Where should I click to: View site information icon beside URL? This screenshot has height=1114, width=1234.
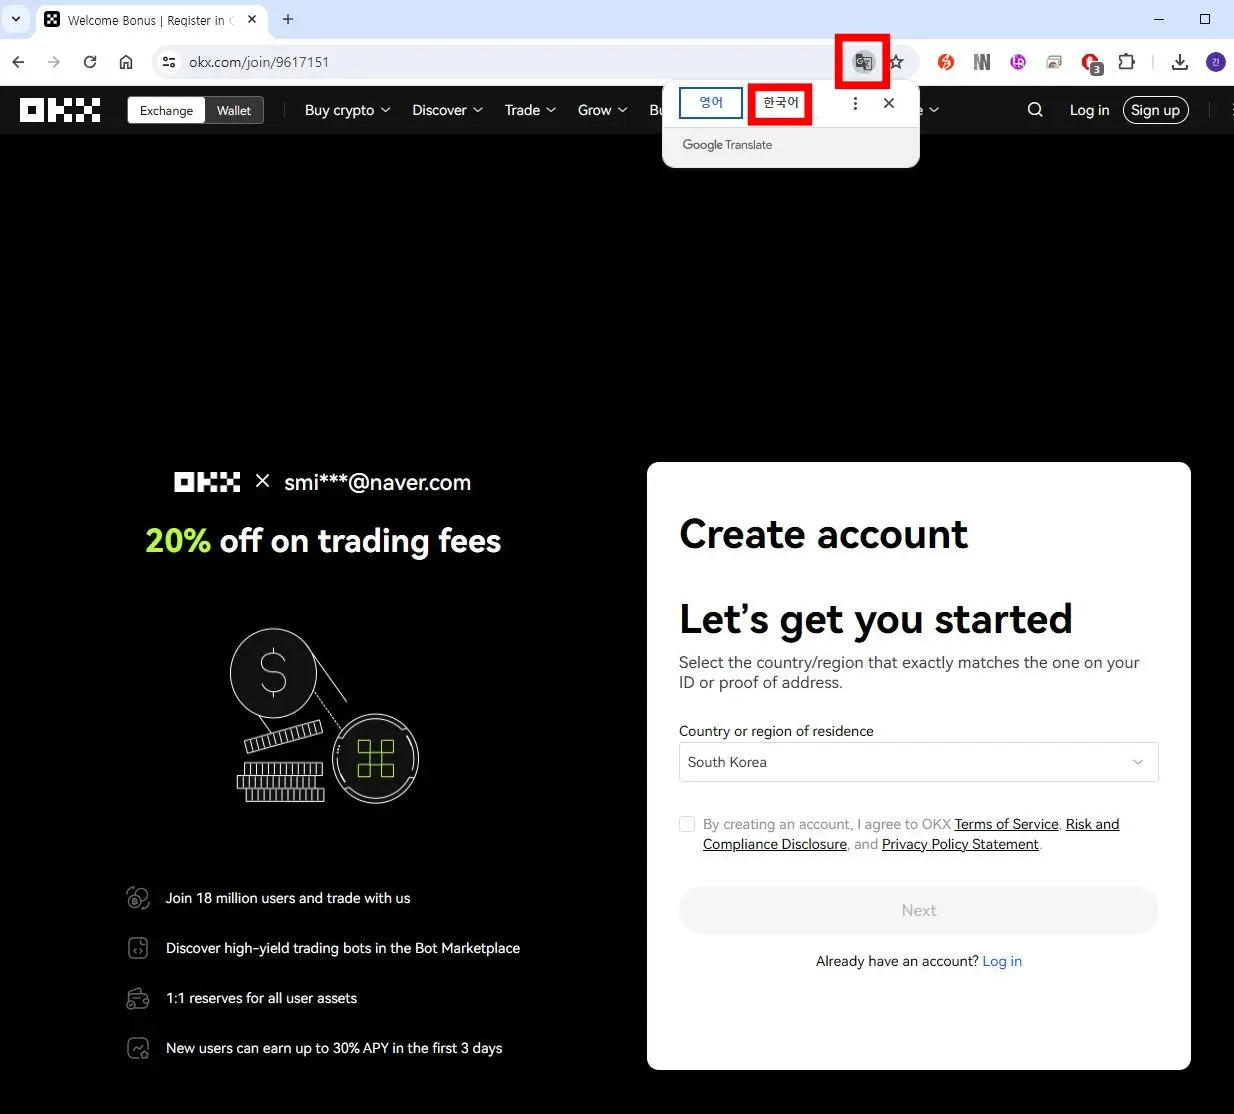[169, 62]
